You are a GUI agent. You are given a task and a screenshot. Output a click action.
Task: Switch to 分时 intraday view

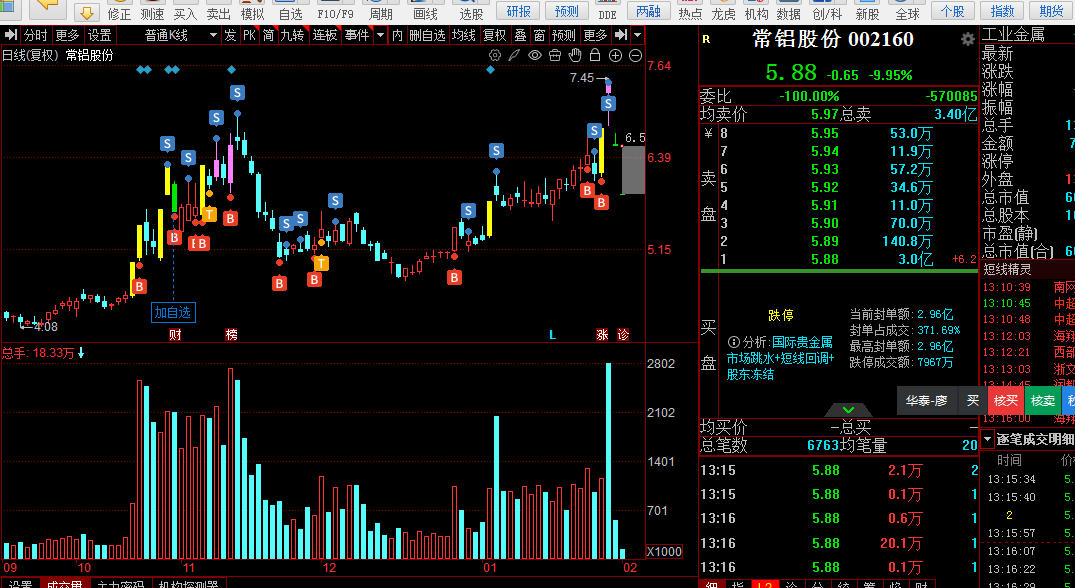(36, 35)
